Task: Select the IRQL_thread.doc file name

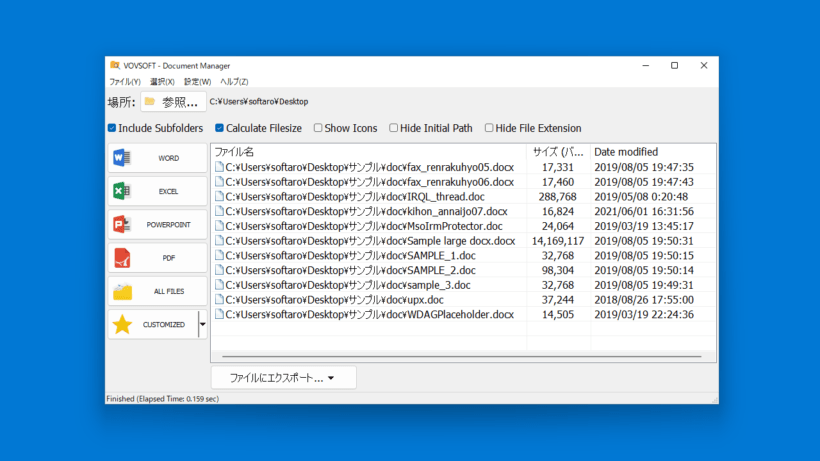Action: tap(355, 197)
